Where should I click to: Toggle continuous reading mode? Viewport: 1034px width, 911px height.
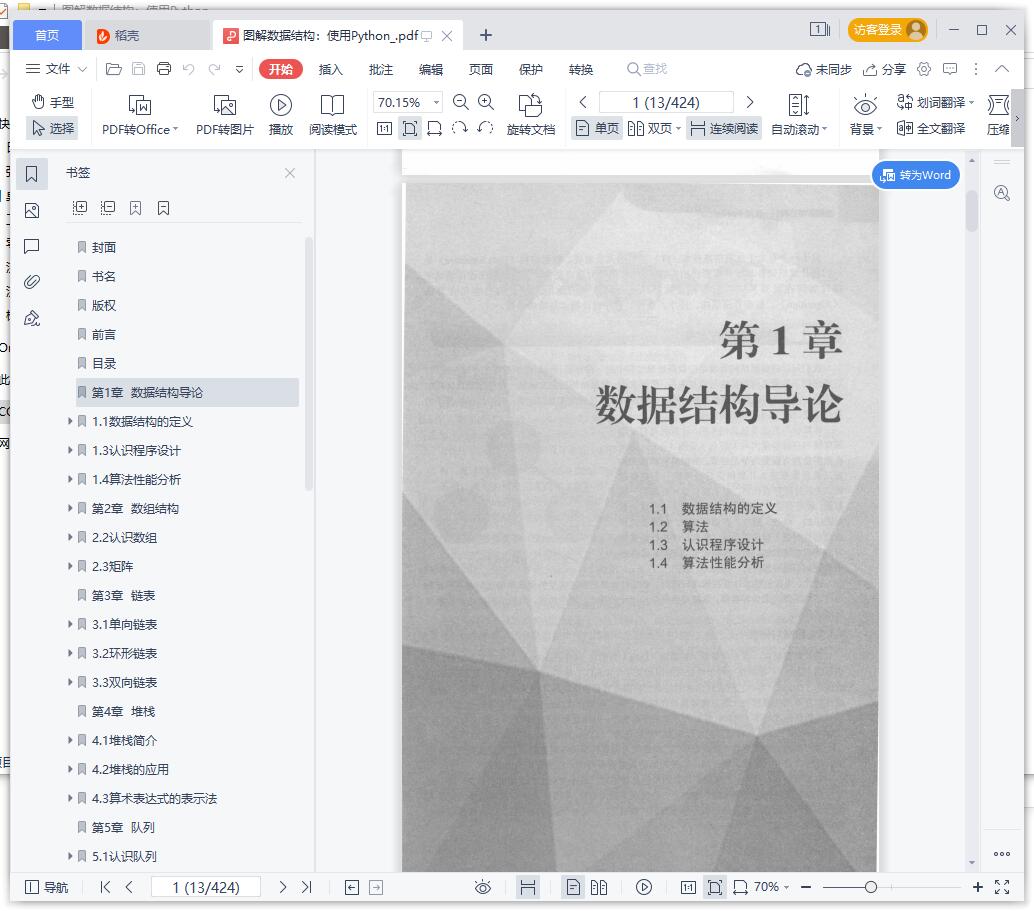723,128
